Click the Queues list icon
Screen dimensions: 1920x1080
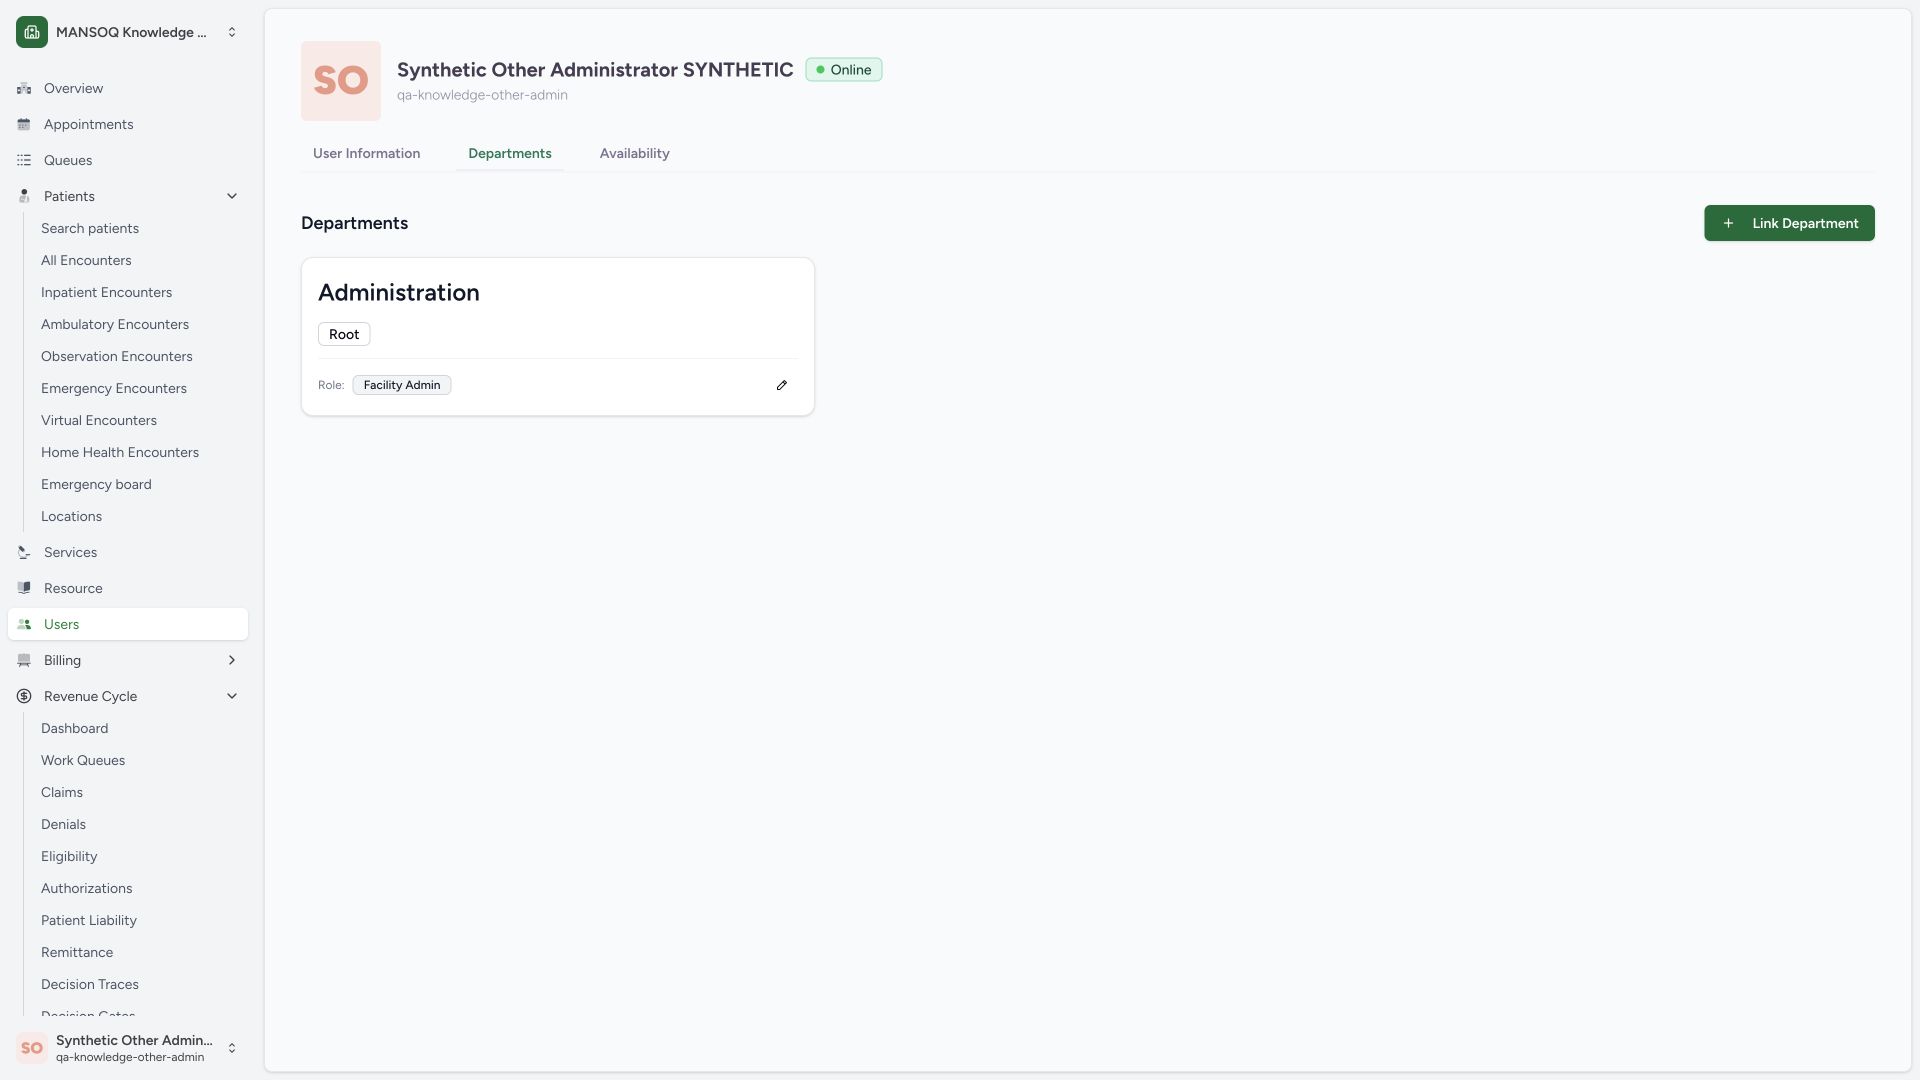pos(24,161)
